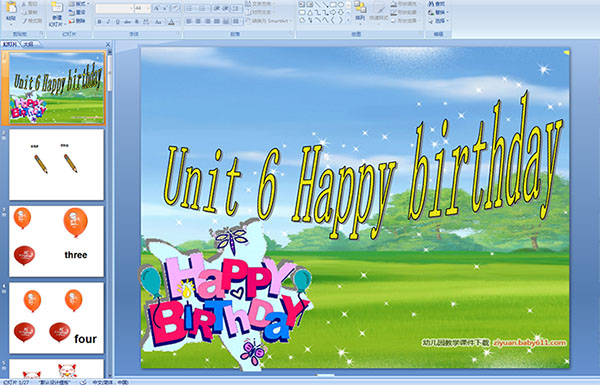Select the Format Painter brush
Viewport: 600px width, 385px height.
click(x=24, y=21)
